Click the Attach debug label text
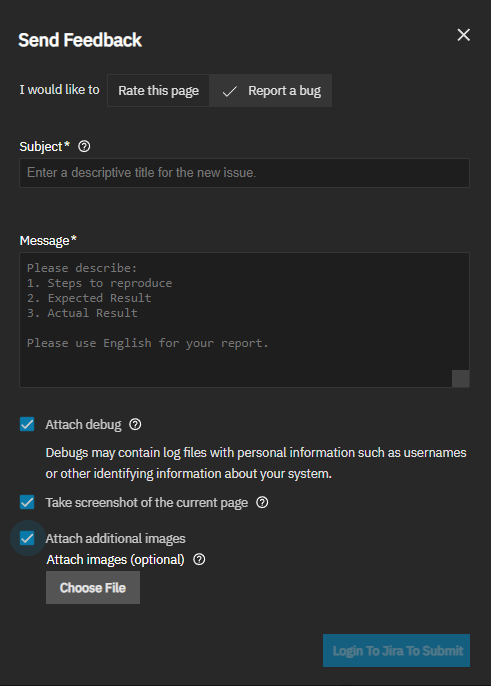The width and height of the screenshot is (491, 686). [83, 424]
